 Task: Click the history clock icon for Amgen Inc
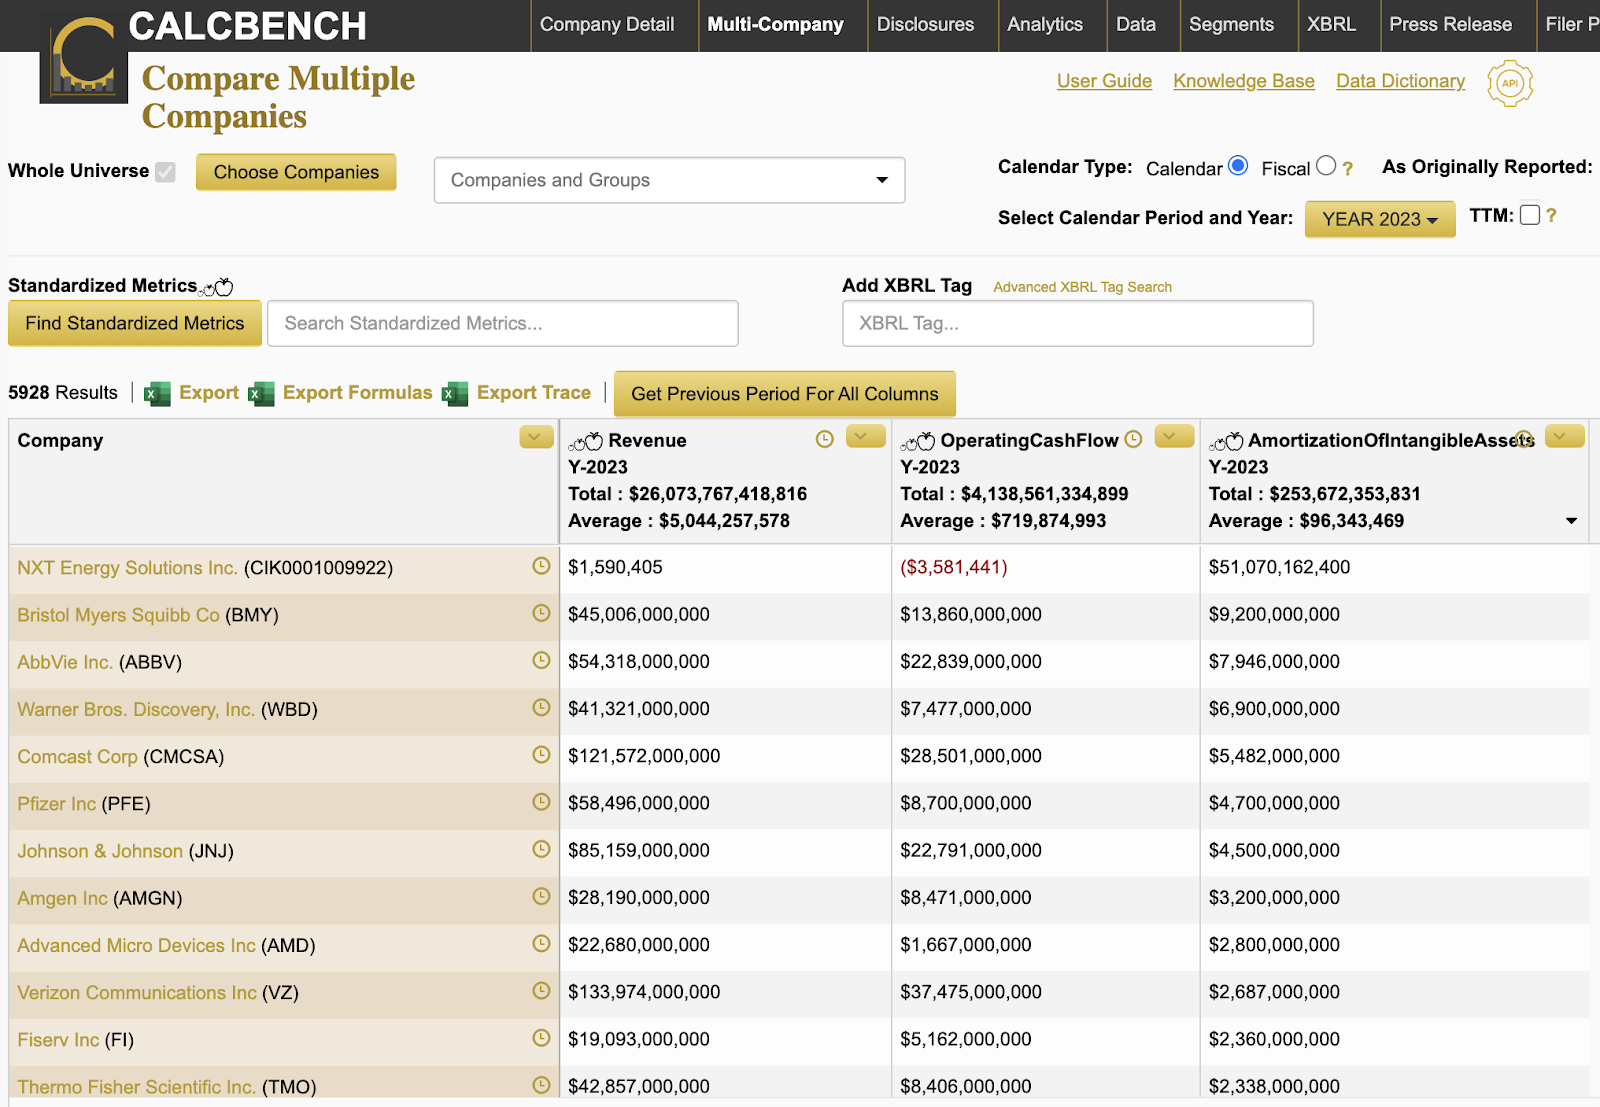[x=541, y=896]
